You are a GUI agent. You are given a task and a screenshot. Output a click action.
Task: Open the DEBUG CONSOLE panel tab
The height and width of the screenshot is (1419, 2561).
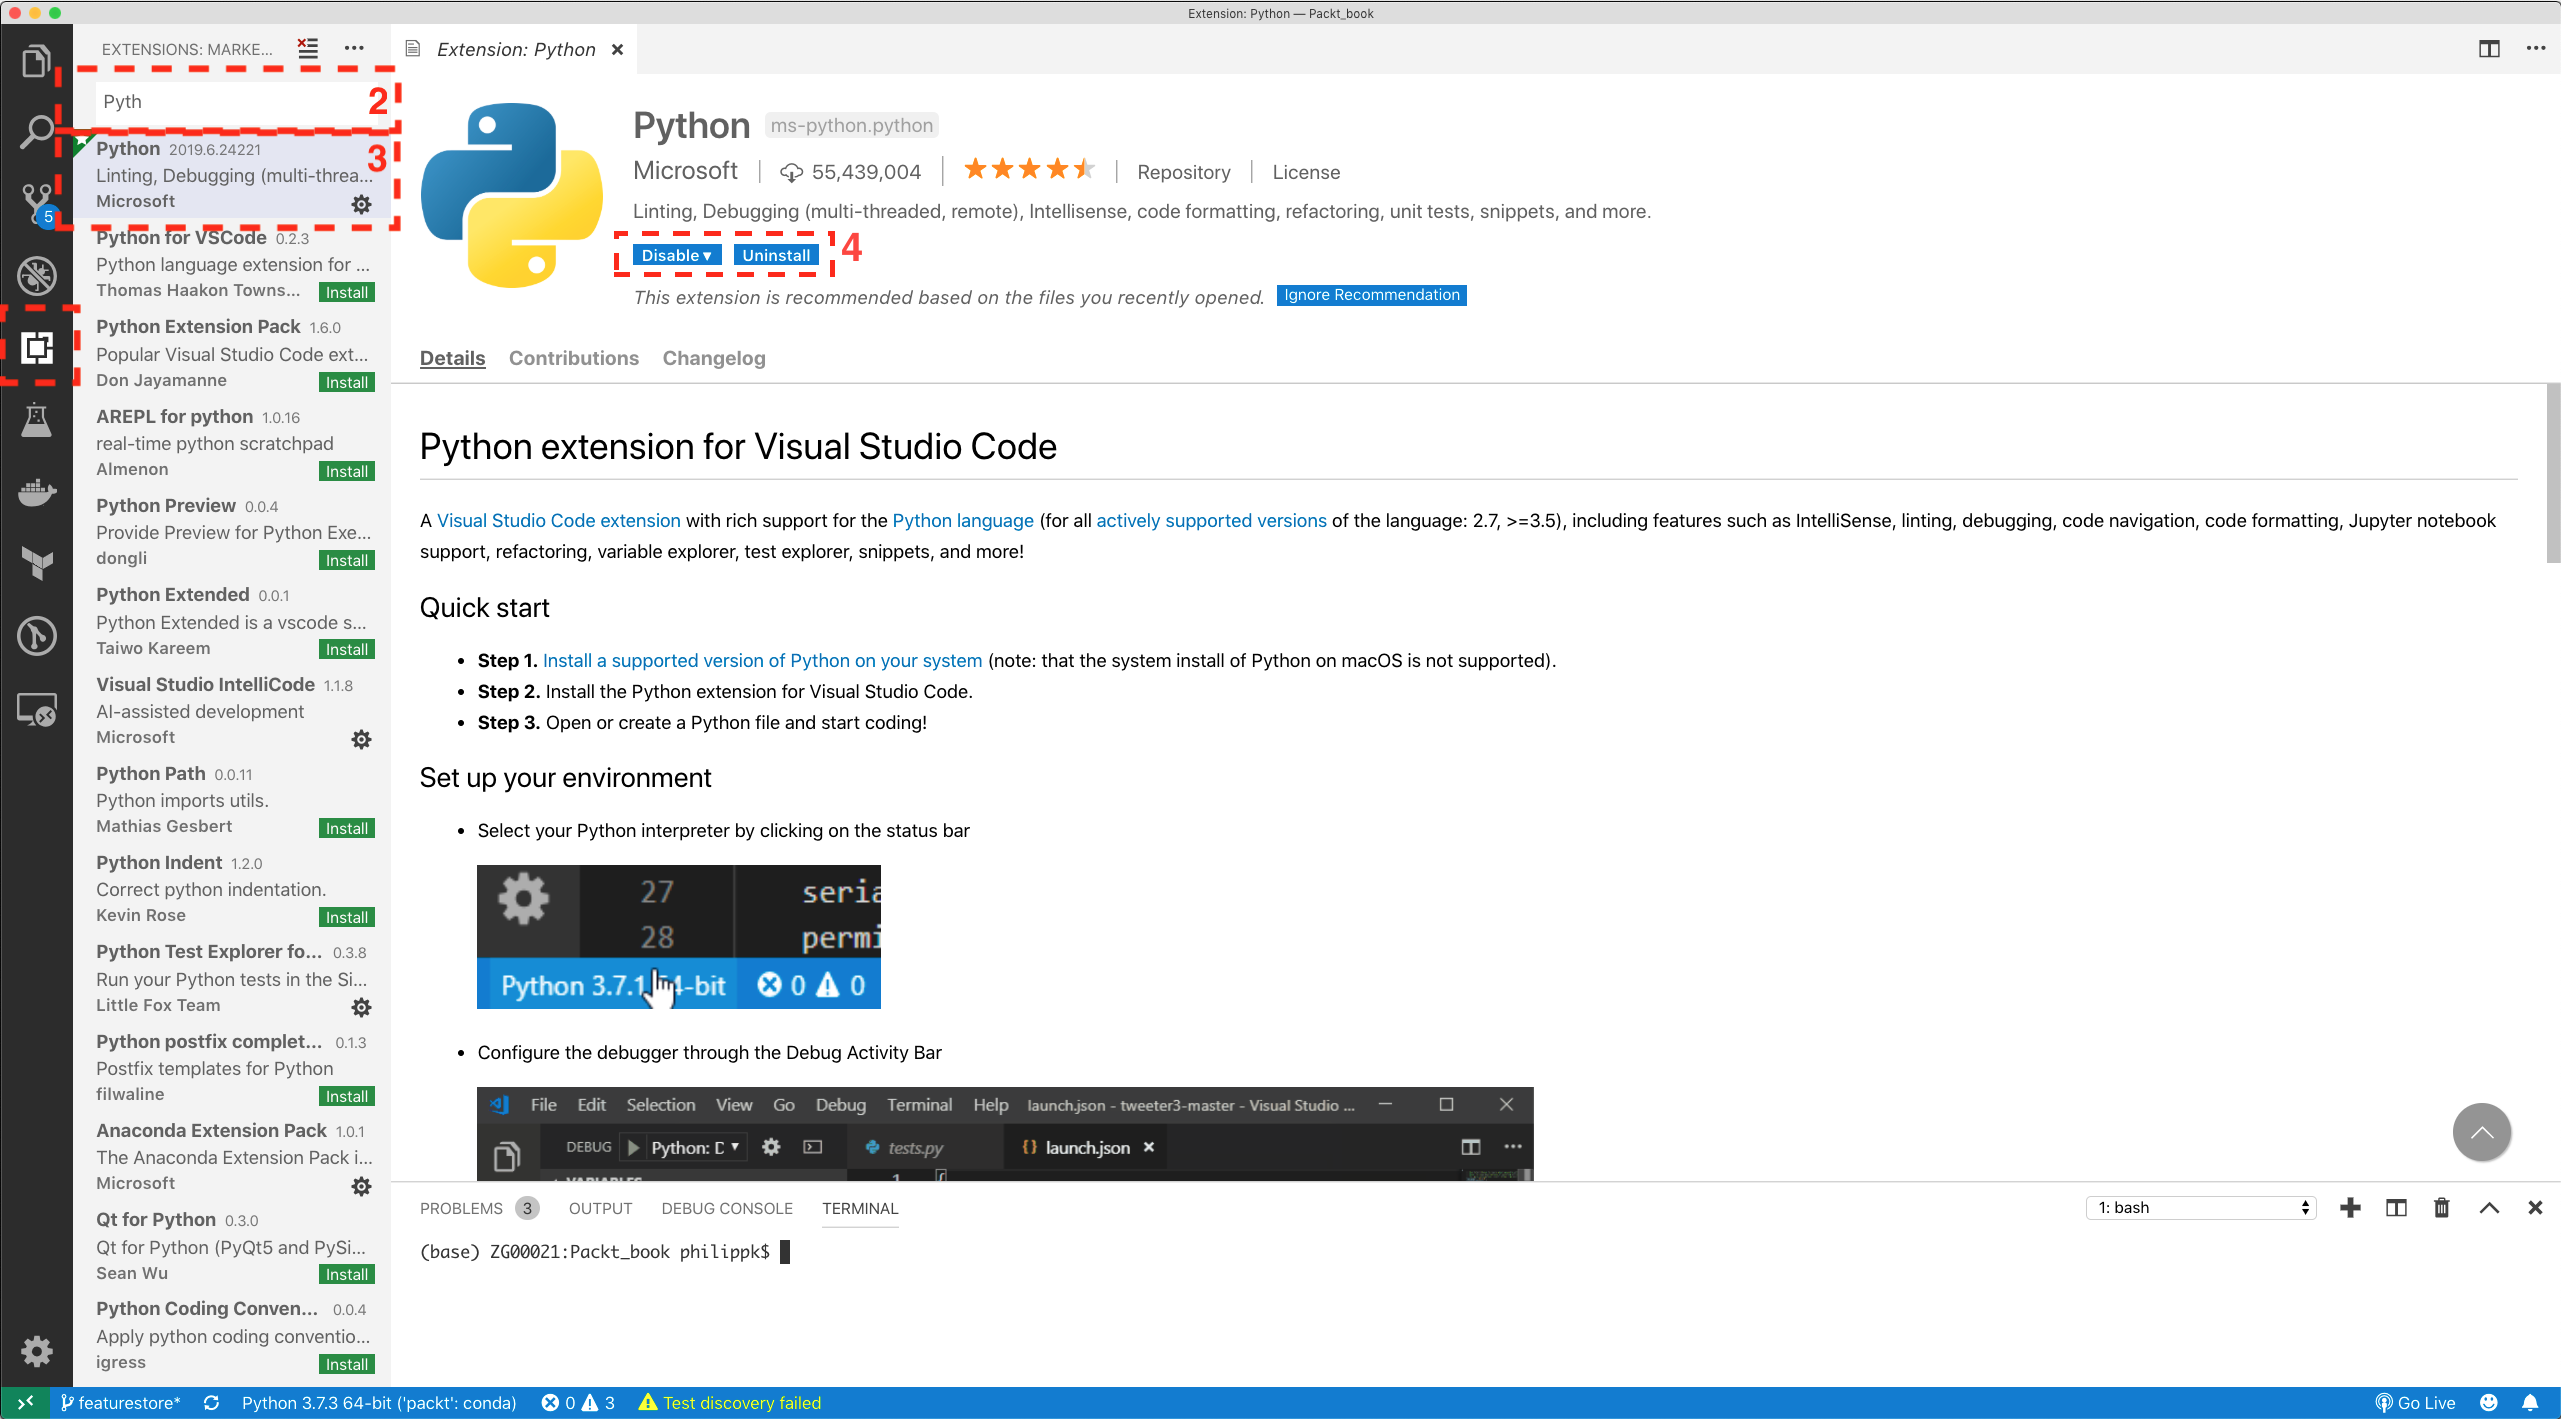[x=727, y=1208]
